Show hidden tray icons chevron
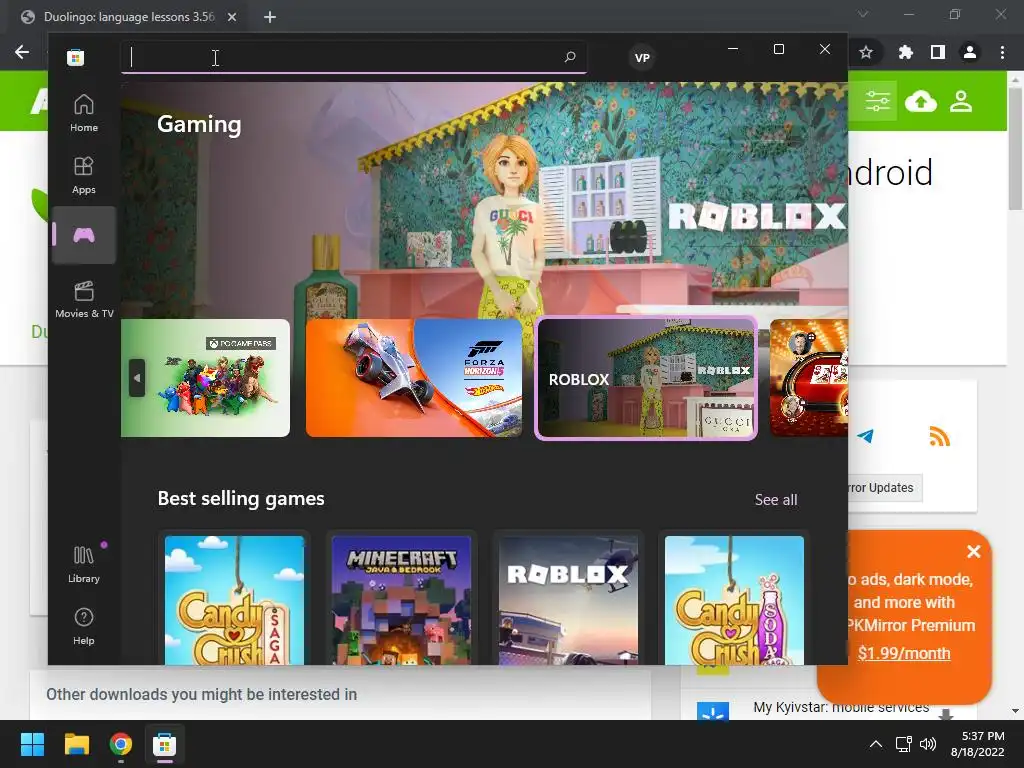Viewport: 1024px width, 768px height. point(876,744)
